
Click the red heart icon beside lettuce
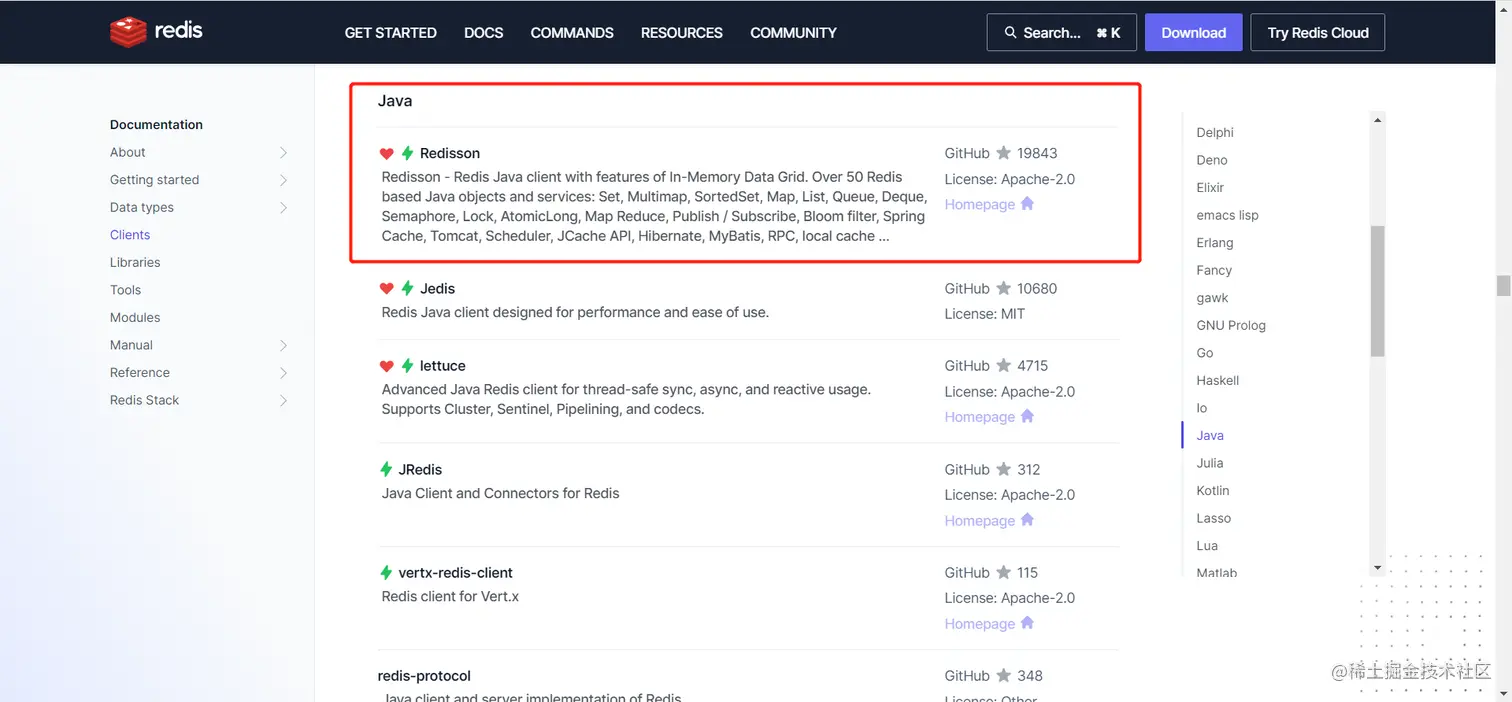pos(387,366)
